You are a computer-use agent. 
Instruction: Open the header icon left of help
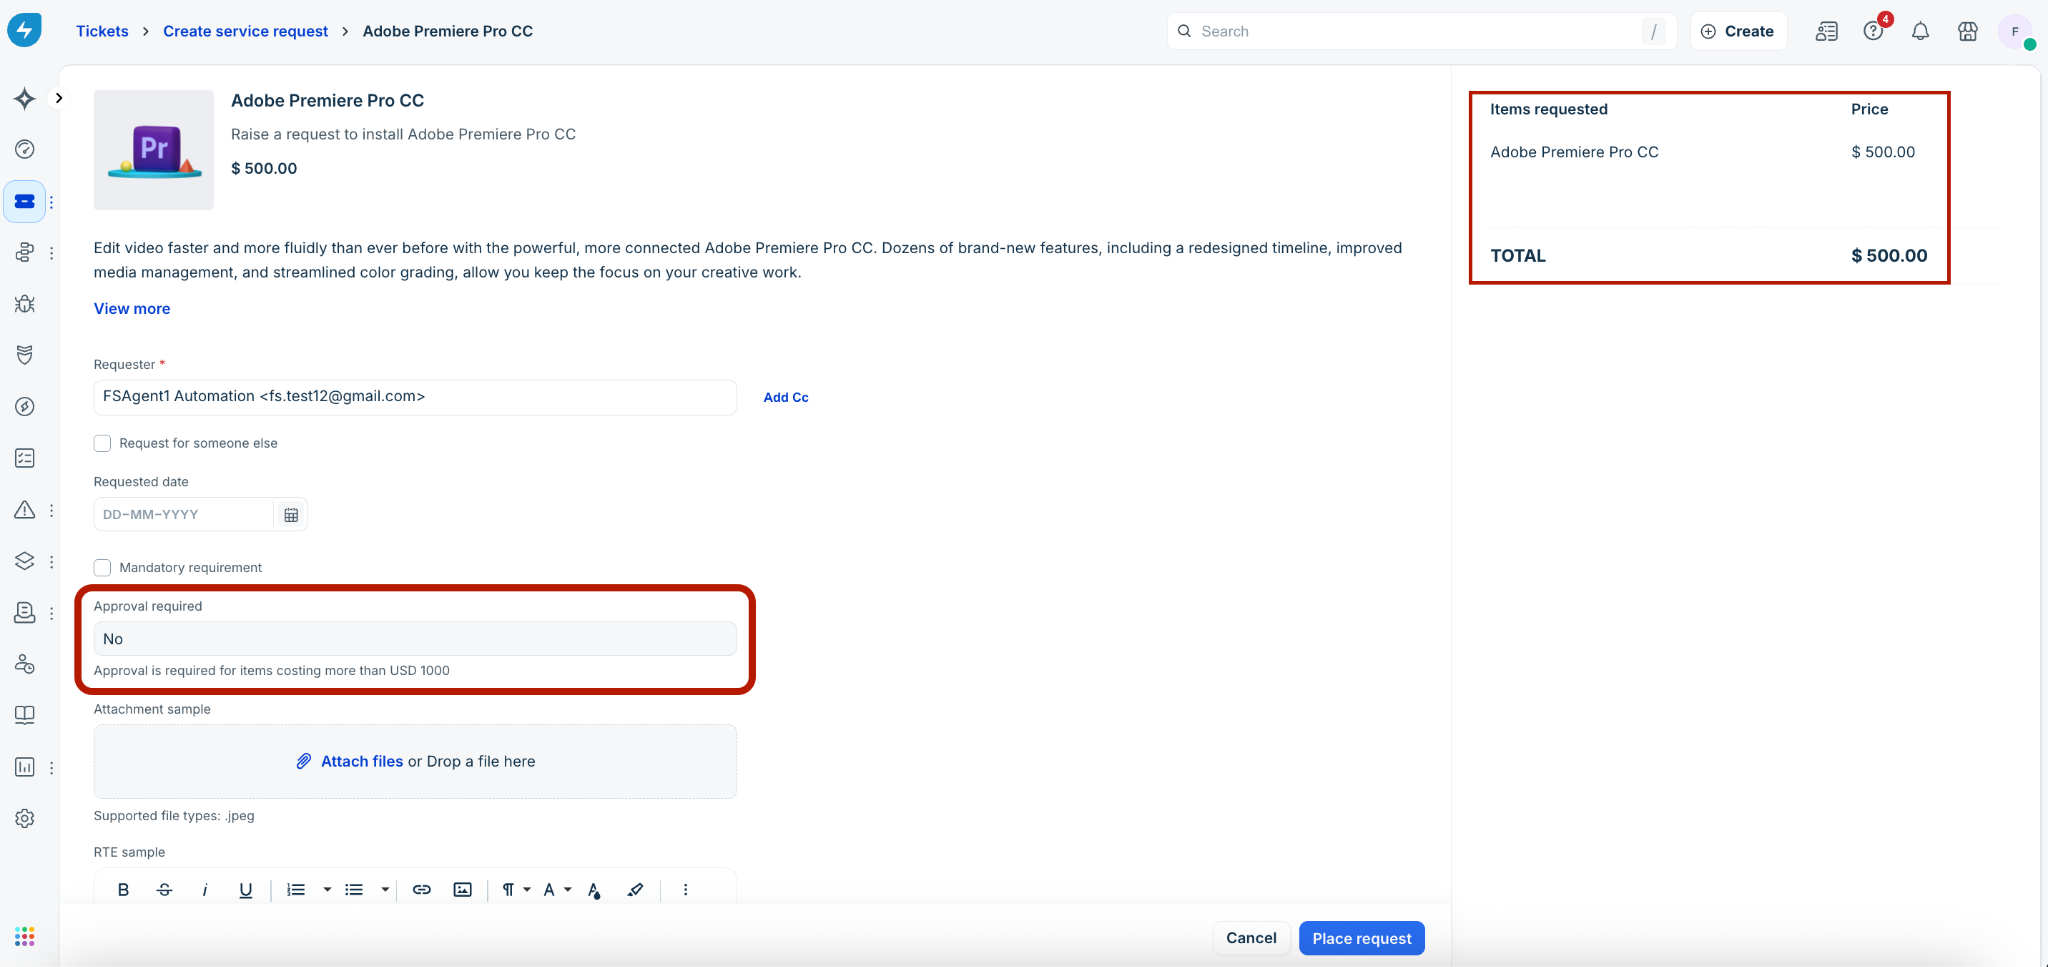click(1826, 31)
